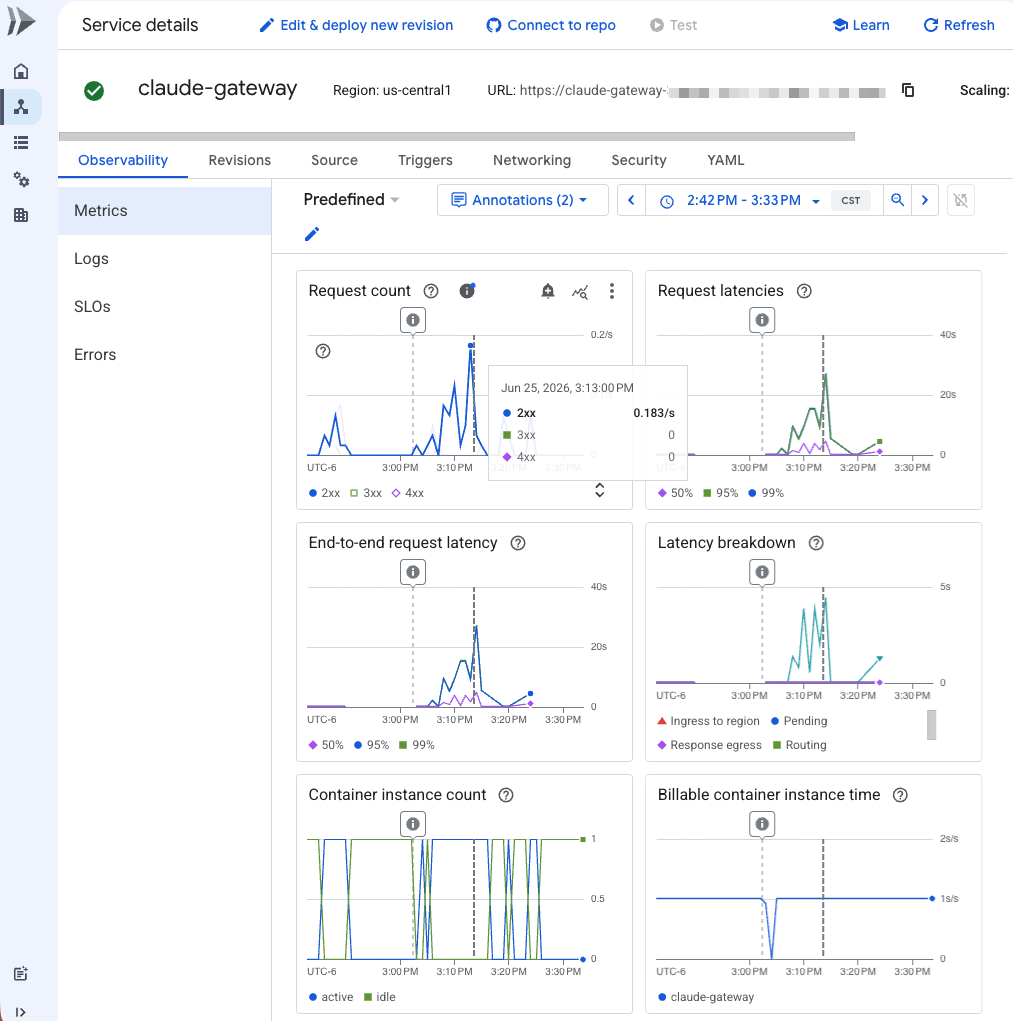
Task: Go to previous time range
Action: pos(631,200)
